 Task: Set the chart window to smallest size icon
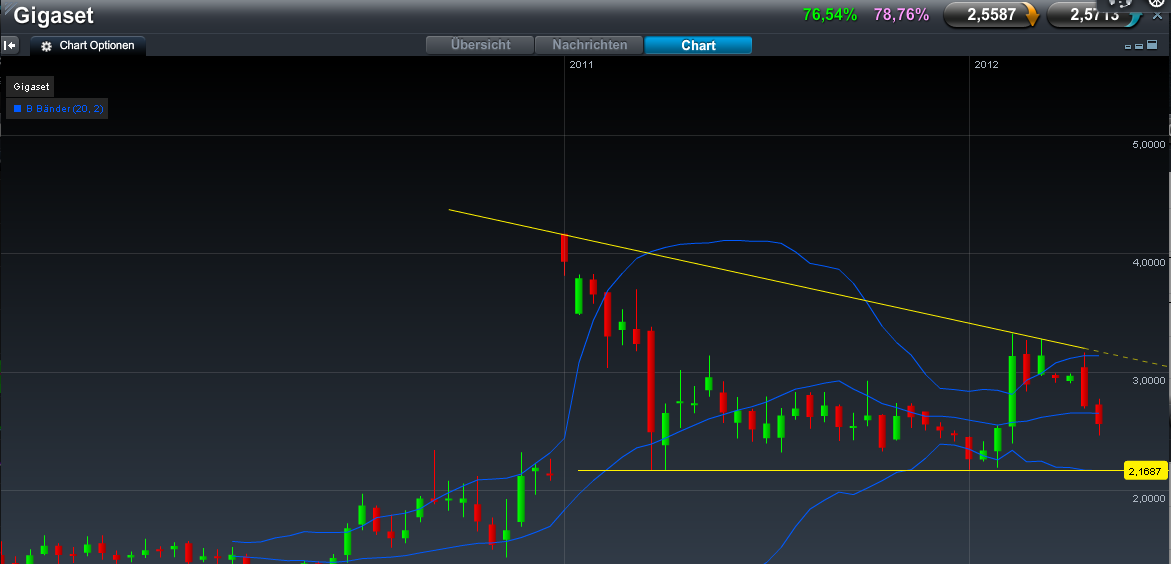pos(1128,47)
